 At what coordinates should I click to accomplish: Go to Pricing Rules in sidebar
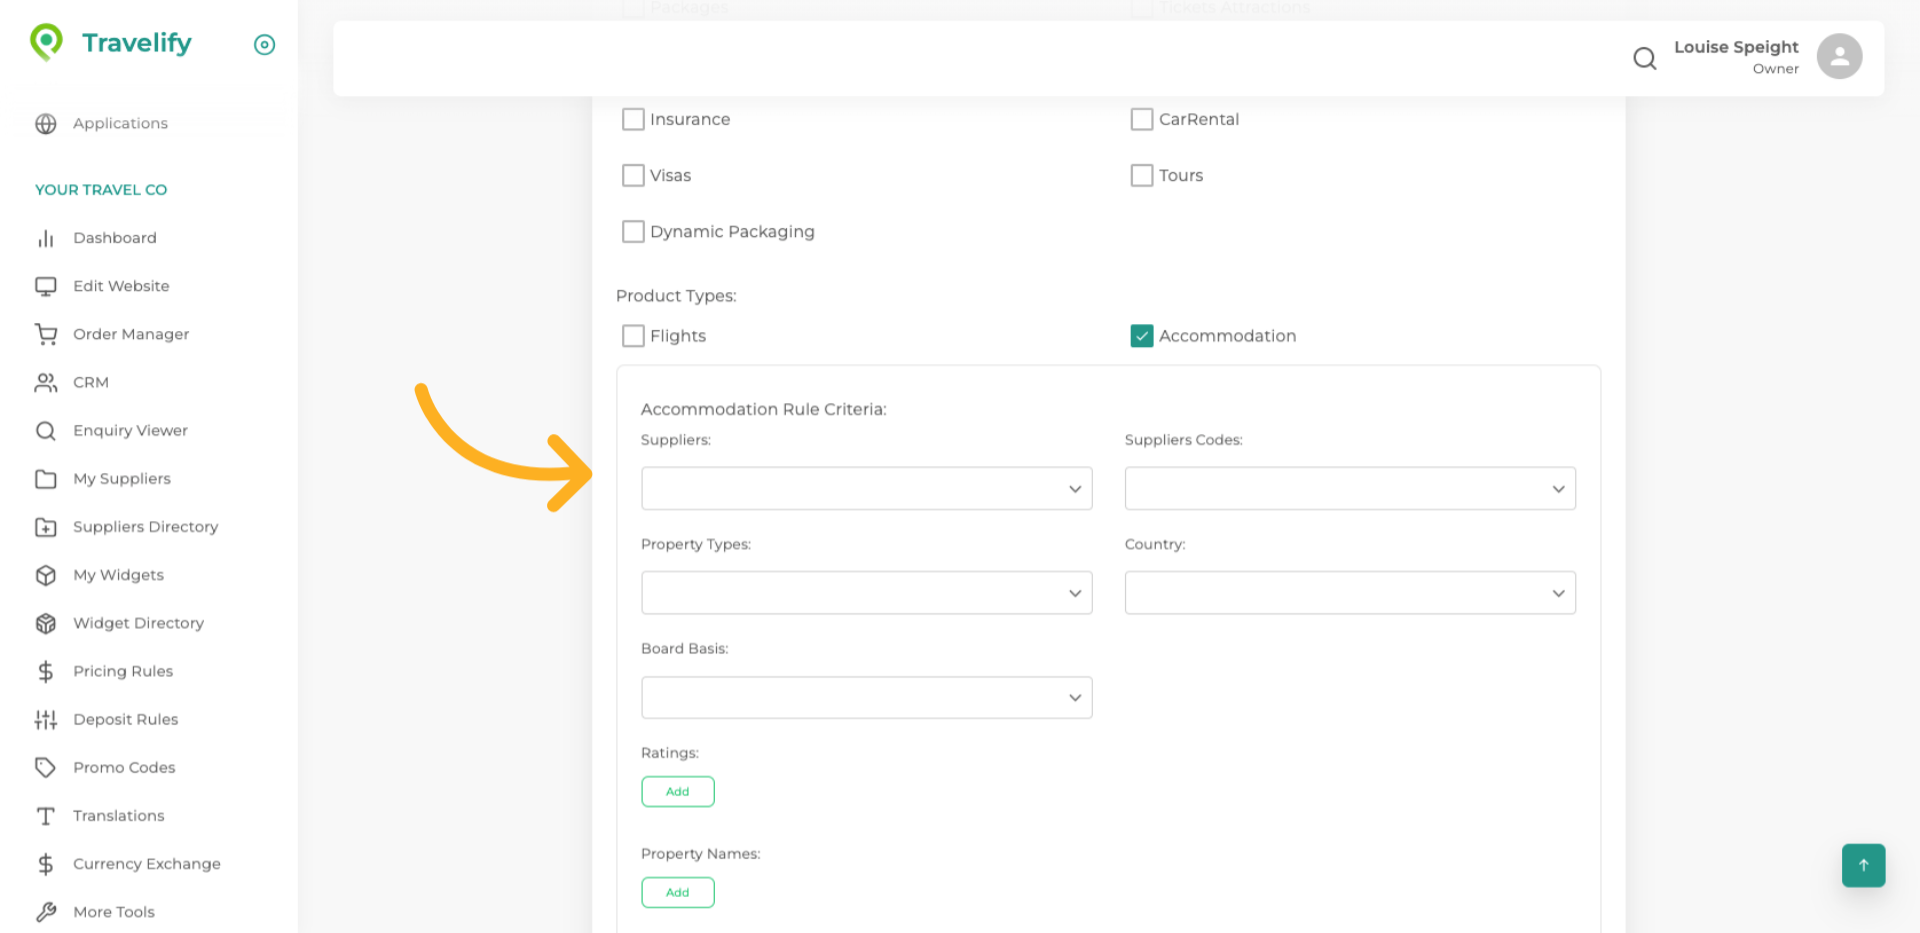[123, 671]
